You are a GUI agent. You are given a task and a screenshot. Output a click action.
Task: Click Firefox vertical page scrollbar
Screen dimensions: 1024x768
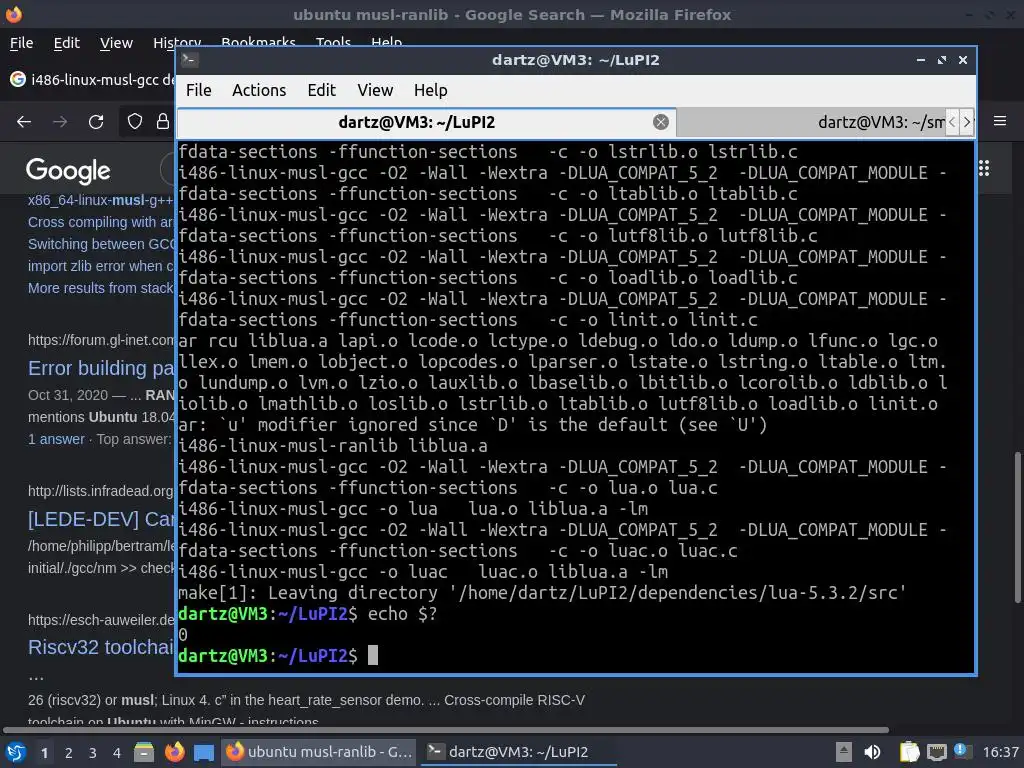click(1017, 528)
